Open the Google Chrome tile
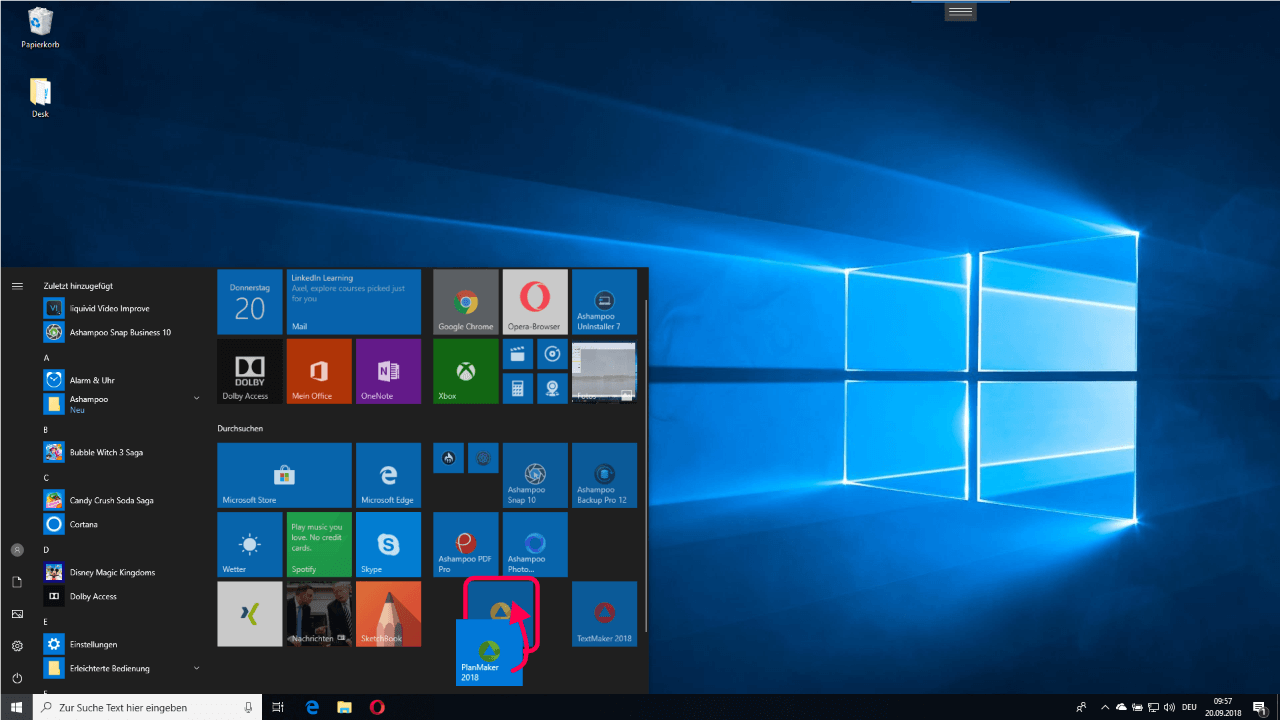The width and height of the screenshot is (1280, 720). [x=466, y=302]
